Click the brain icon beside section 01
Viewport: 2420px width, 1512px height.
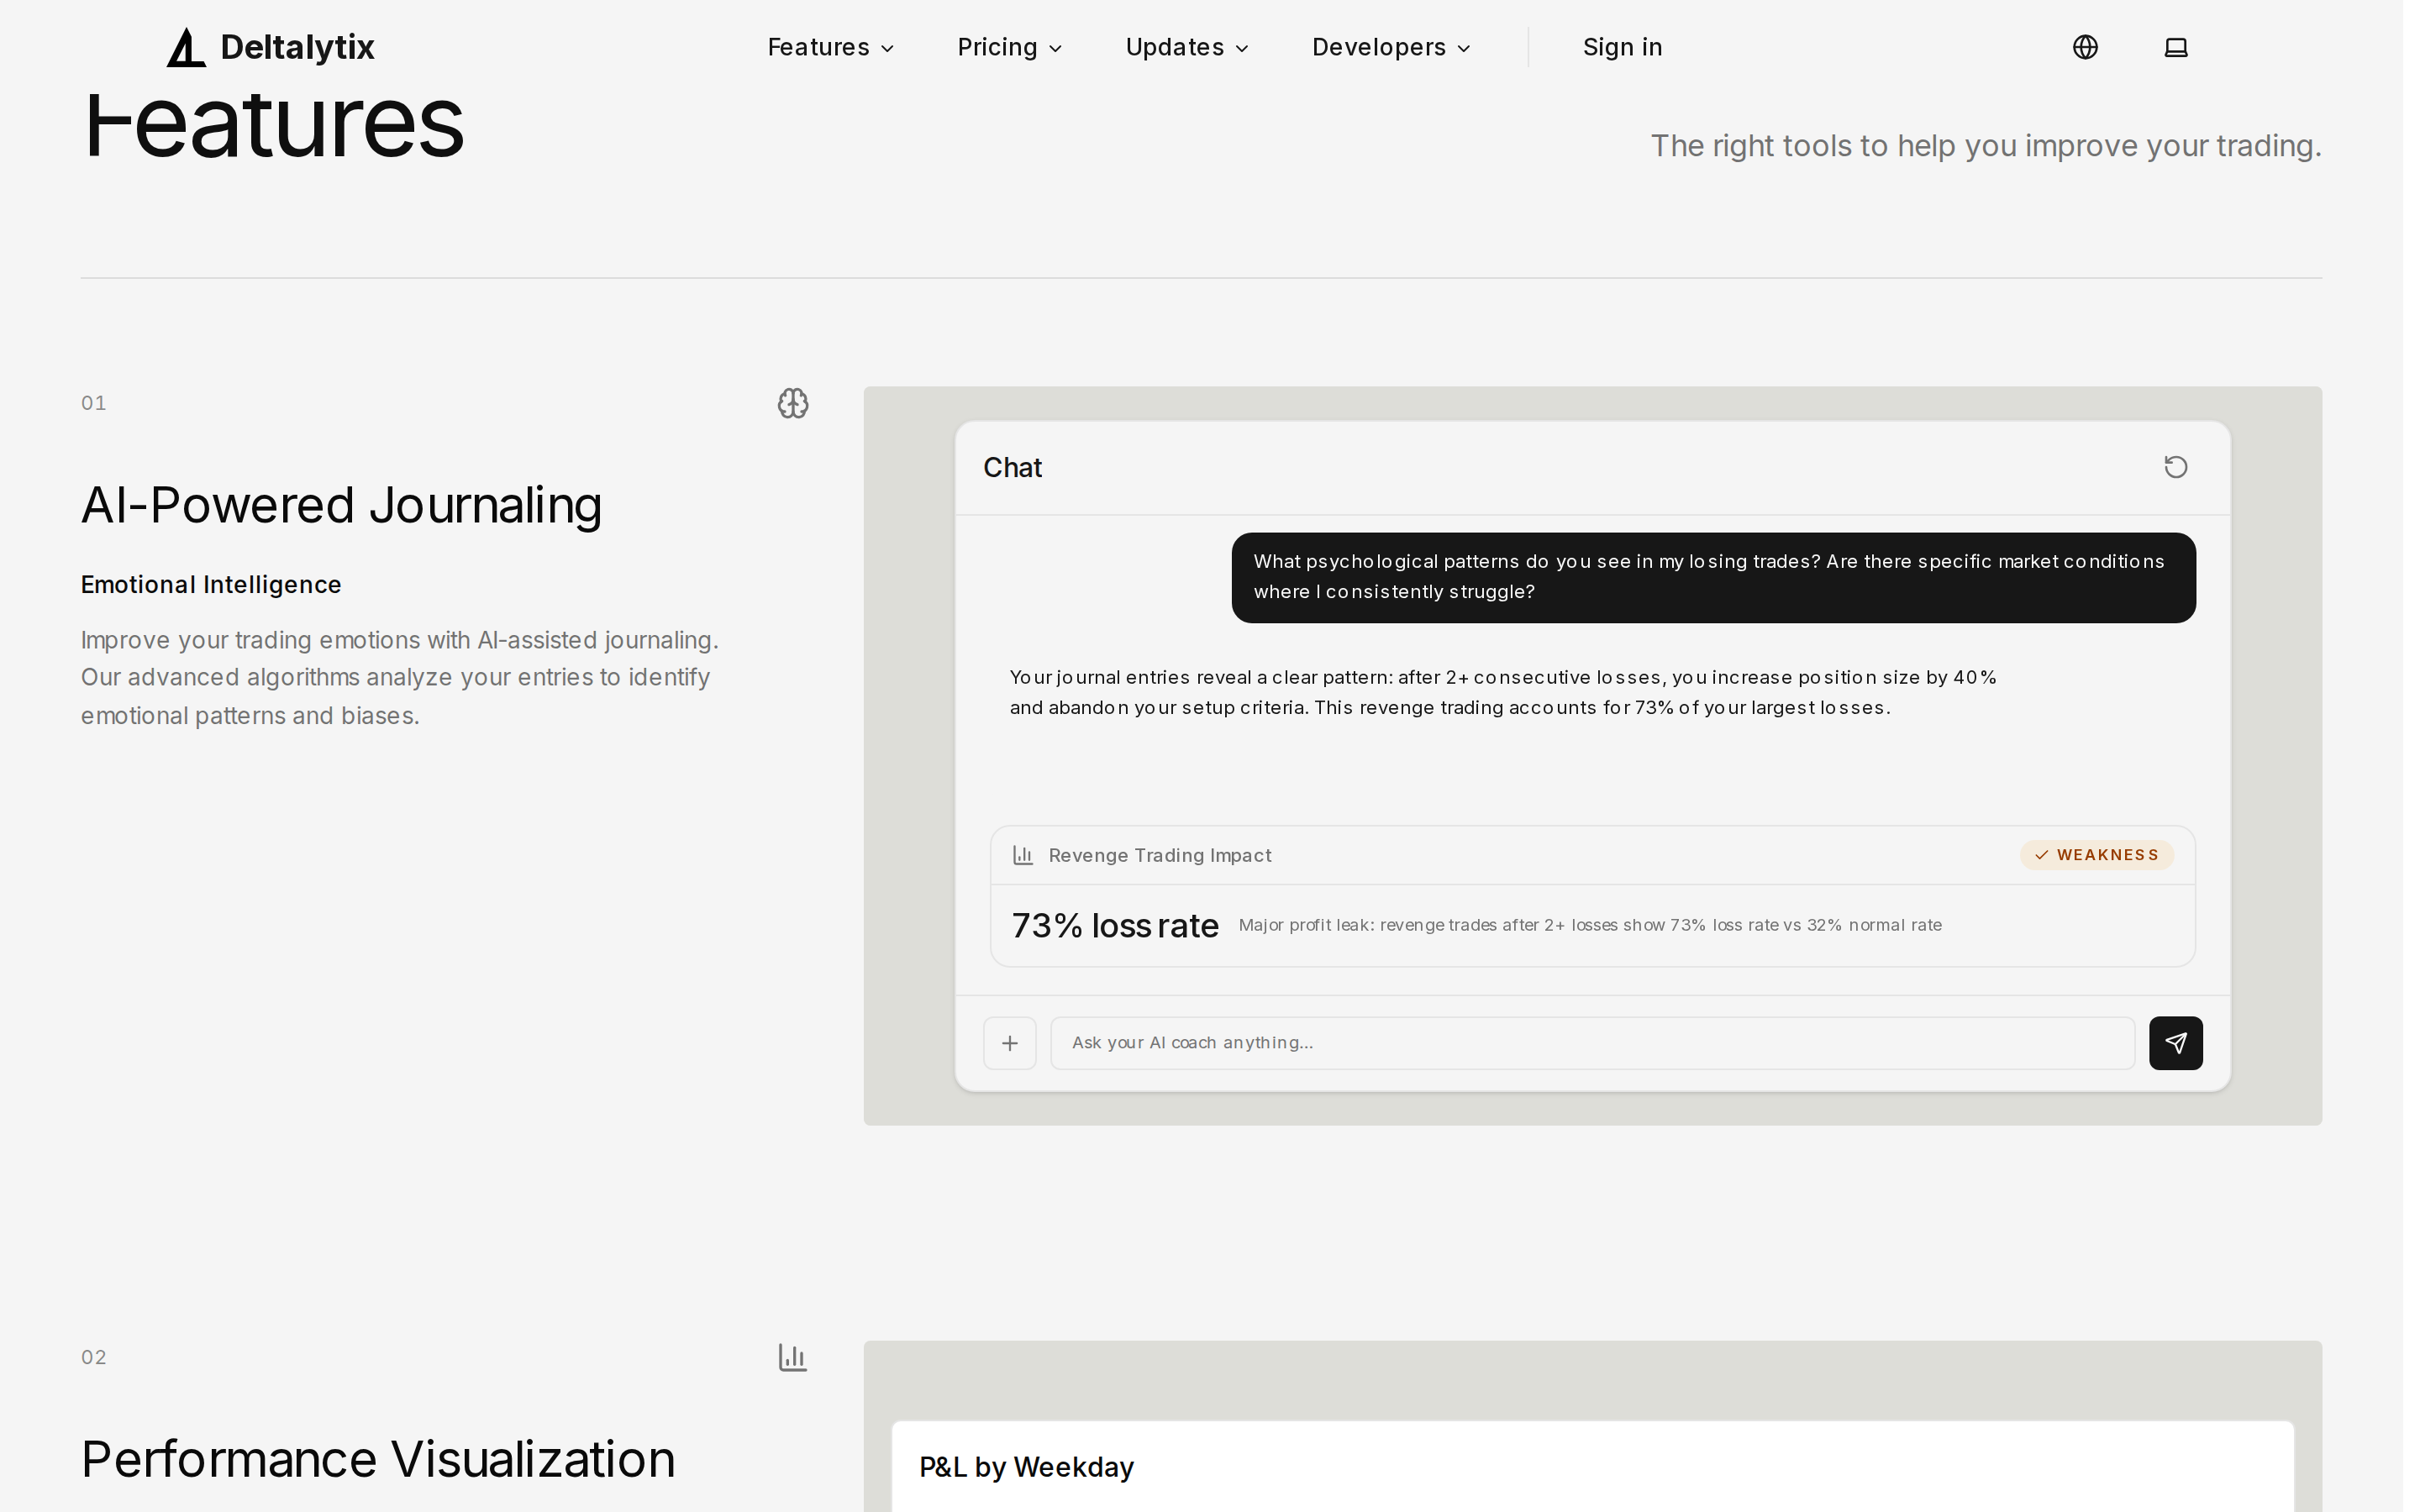pyautogui.click(x=793, y=403)
